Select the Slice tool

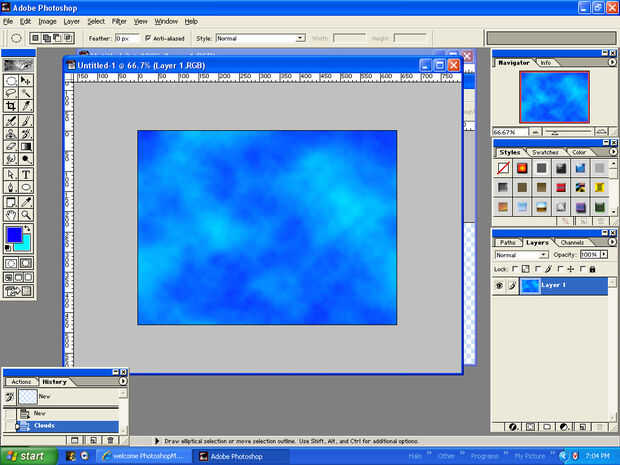click(x=26, y=106)
